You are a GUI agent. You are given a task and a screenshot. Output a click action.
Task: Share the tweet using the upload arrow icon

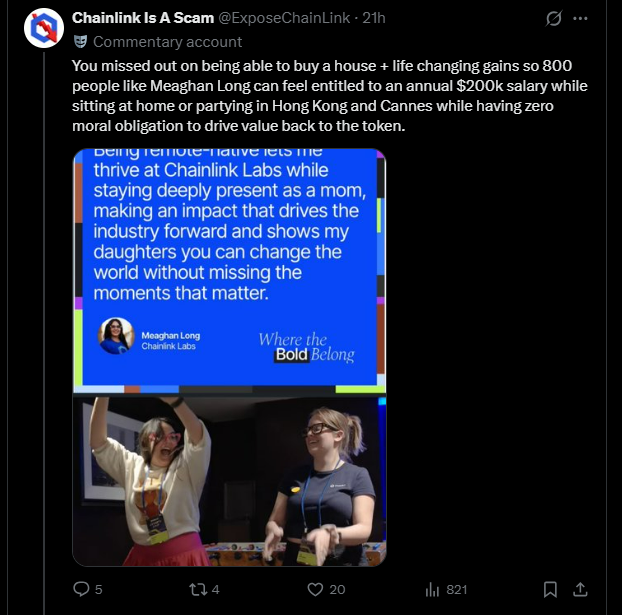tap(580, 589)
